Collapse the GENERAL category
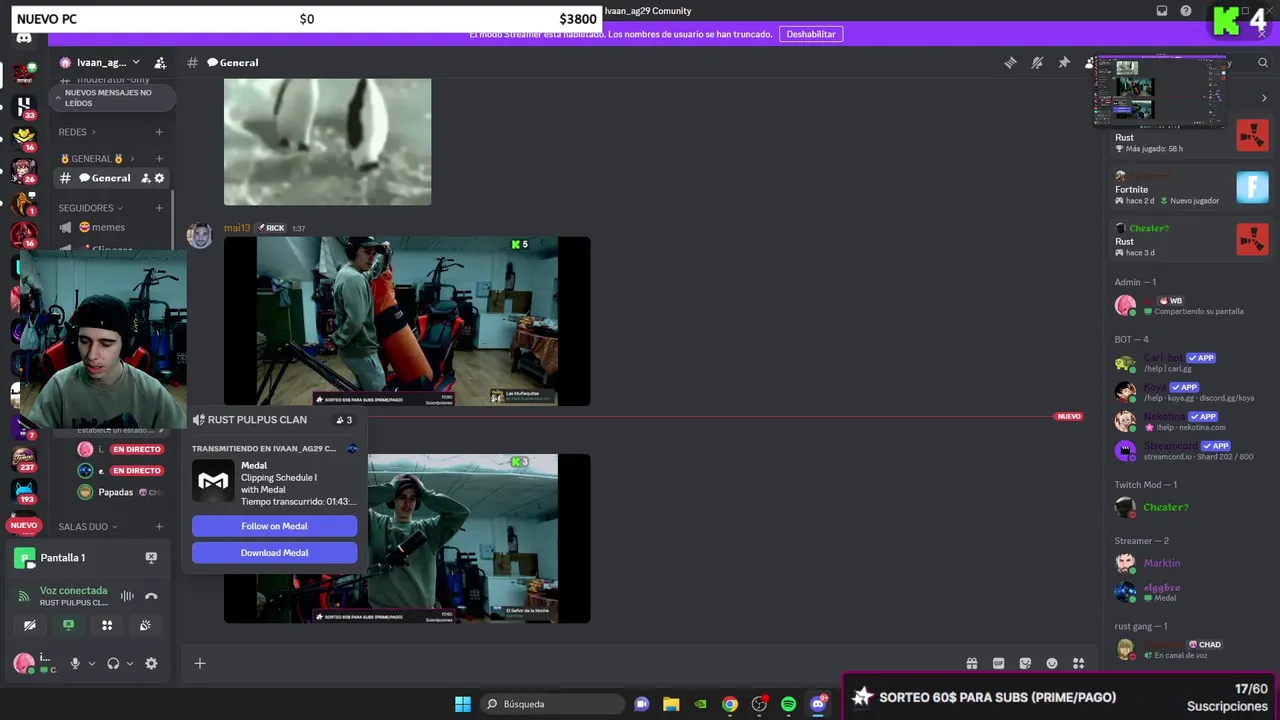The image size is (1280, 720). (x=96, y=158)
